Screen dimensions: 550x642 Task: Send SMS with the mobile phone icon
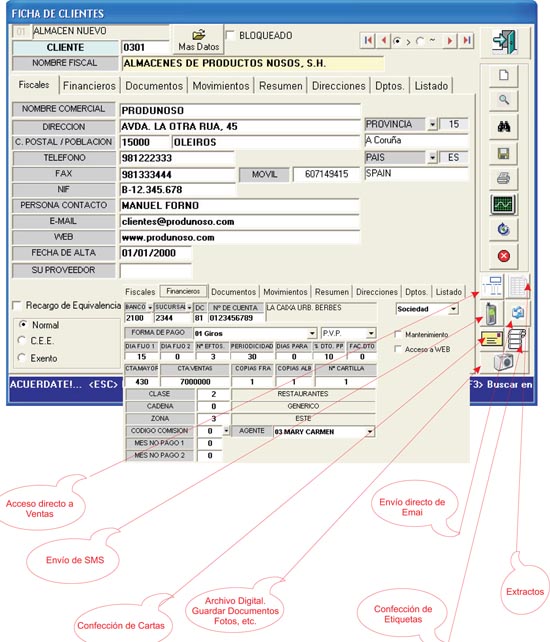(491, 313)
